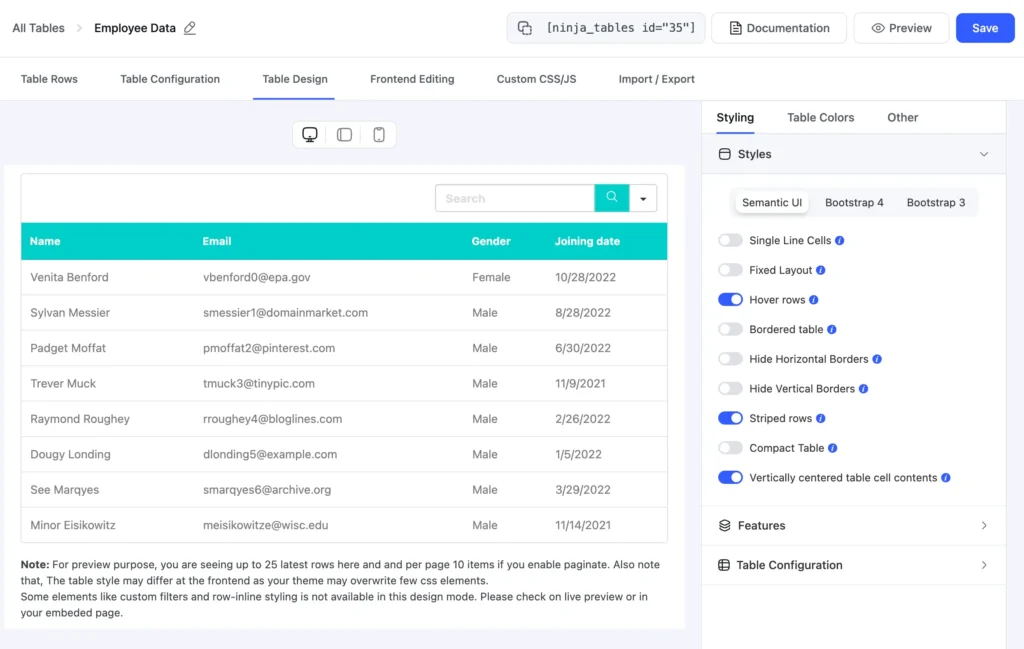The image size is (1024, 649).
Task: Enable the Fixed Layout toggle
Action: pos(730,270)
